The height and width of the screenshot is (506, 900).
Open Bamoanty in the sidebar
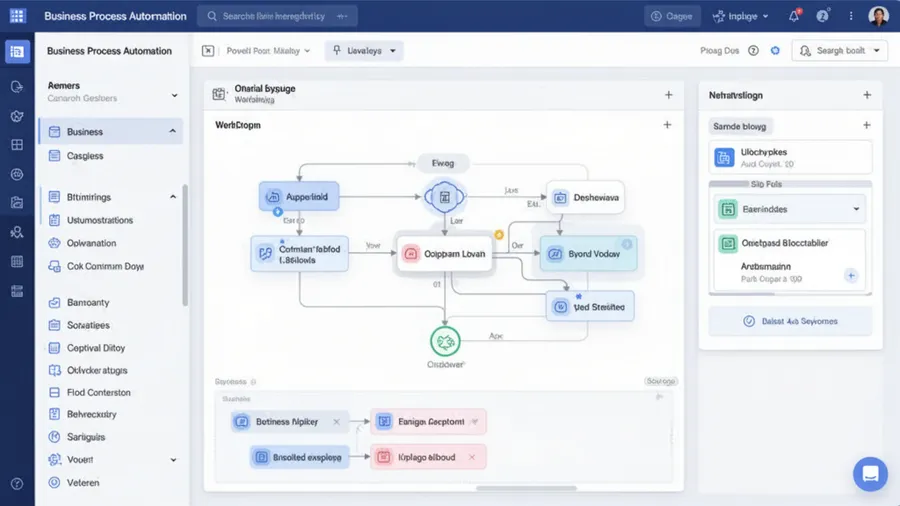point(88,302)
